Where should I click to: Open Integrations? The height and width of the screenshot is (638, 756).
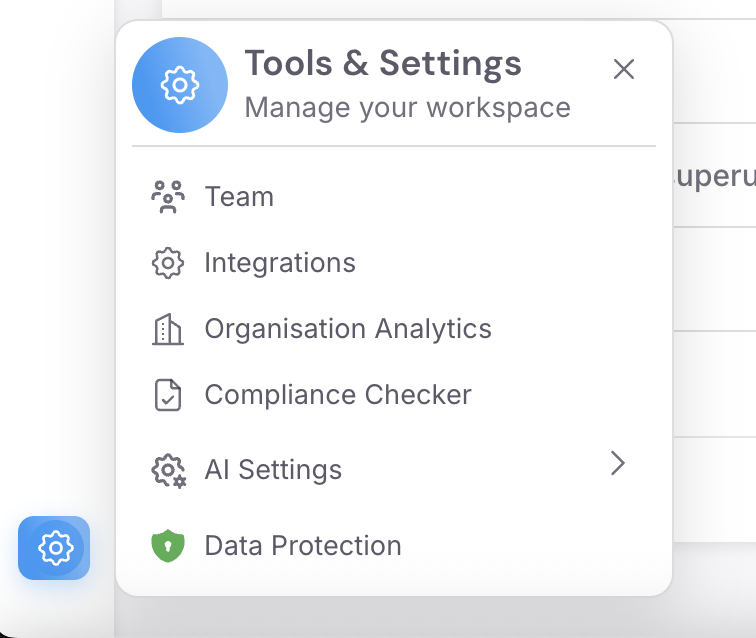pyautogui.click(x=394, y=263)
